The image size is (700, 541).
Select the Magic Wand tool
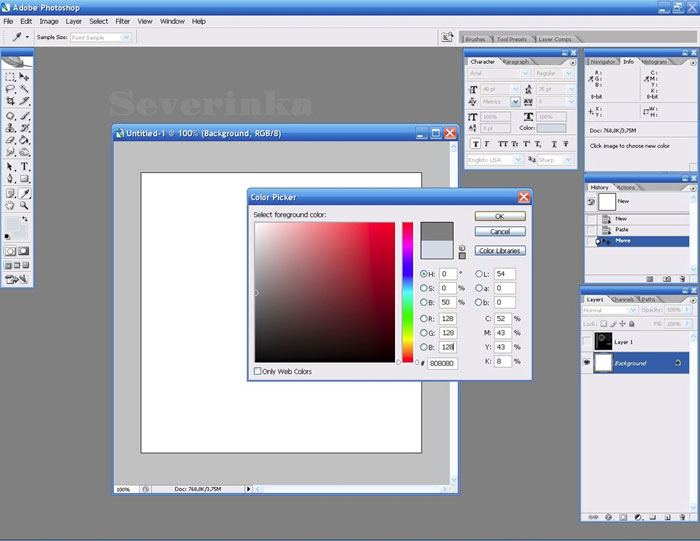(x=25, y=89)
